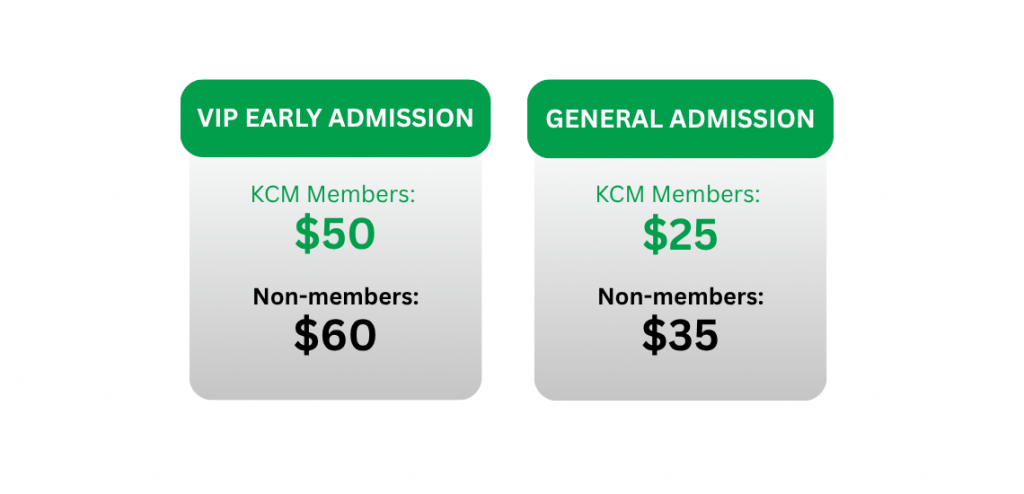The height and width of the screenshot is (494, 1024).
Task: Click the word VIP in the green header
Action: coord(216,119)
